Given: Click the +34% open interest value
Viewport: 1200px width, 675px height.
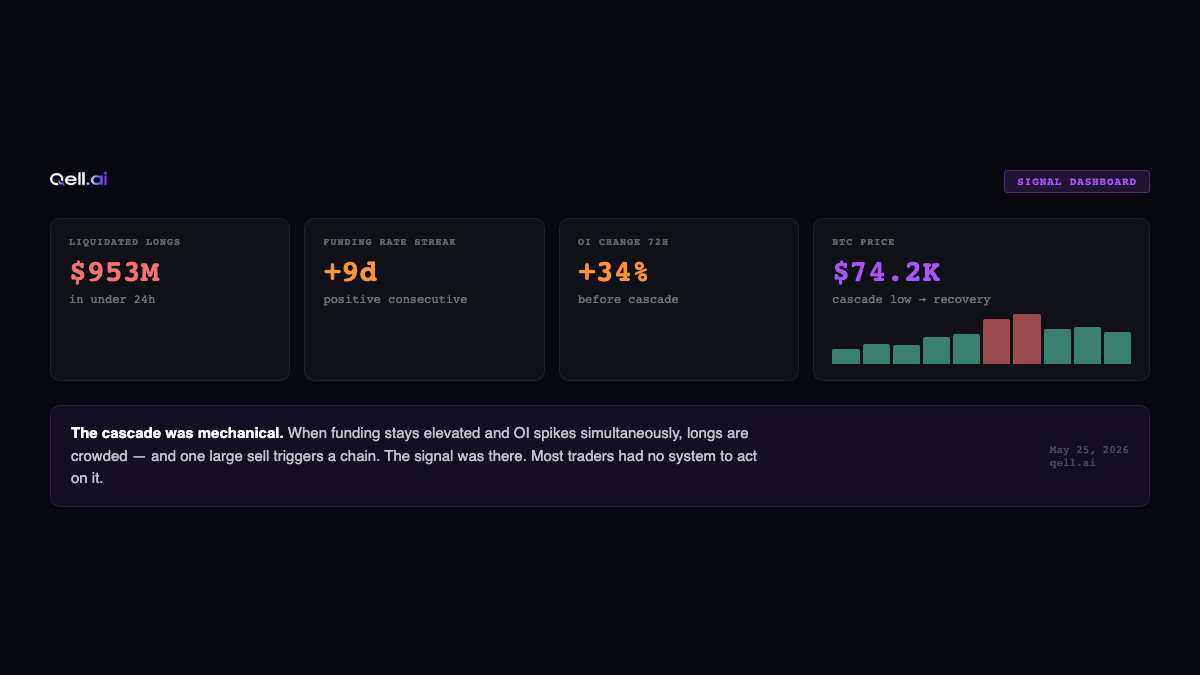Looking at the screenshot, I should coord(613,272).
